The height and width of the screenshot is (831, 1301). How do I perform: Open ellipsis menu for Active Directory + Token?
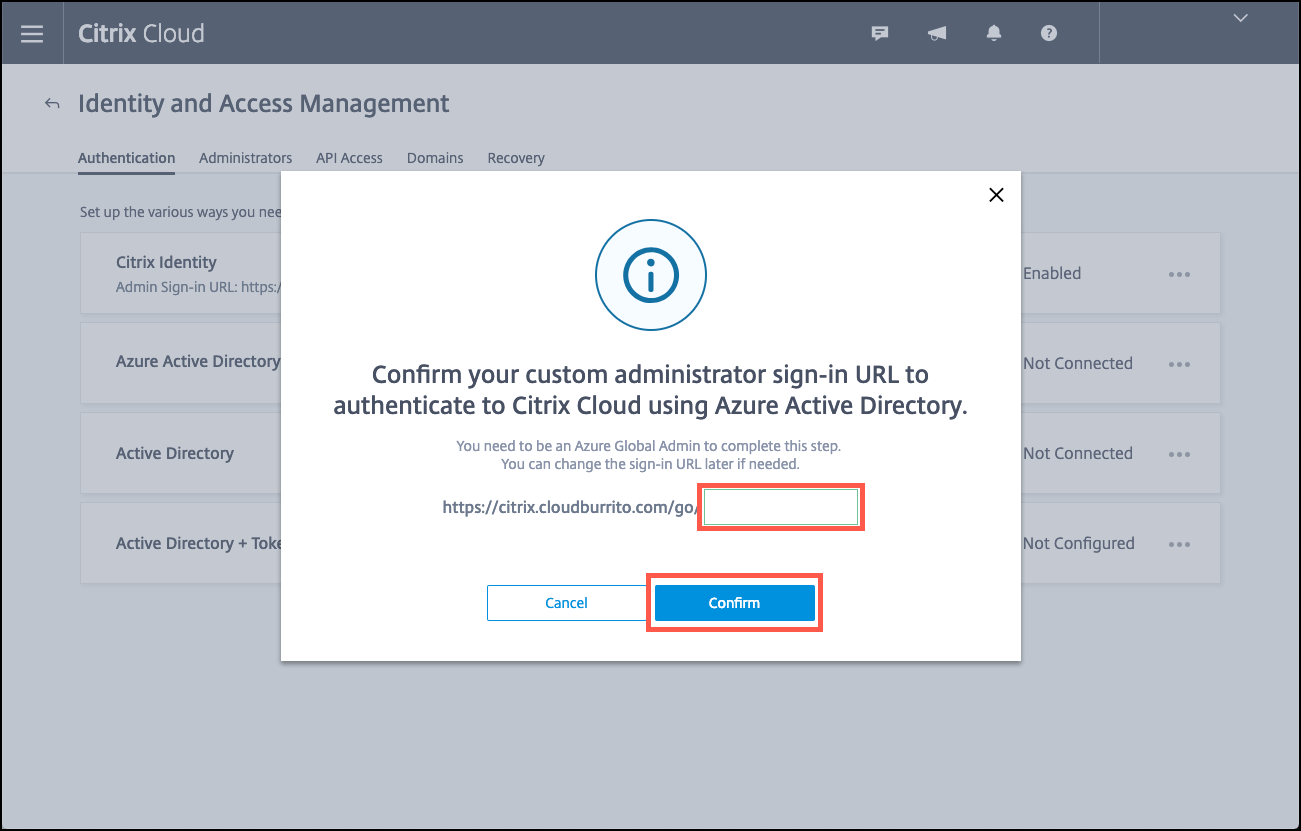[1180, 544]
